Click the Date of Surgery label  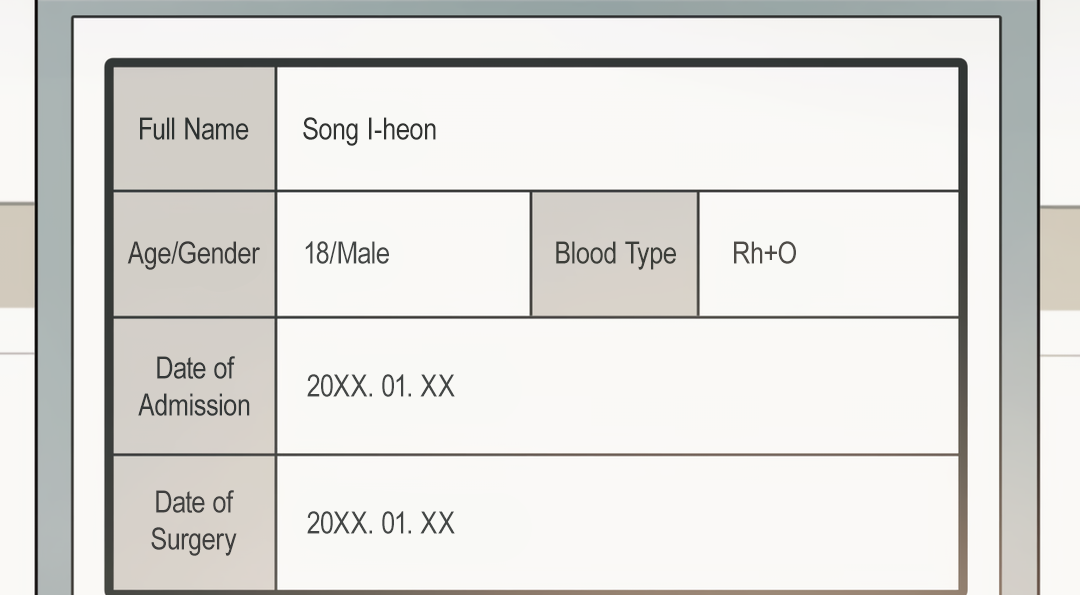point(193,521)
